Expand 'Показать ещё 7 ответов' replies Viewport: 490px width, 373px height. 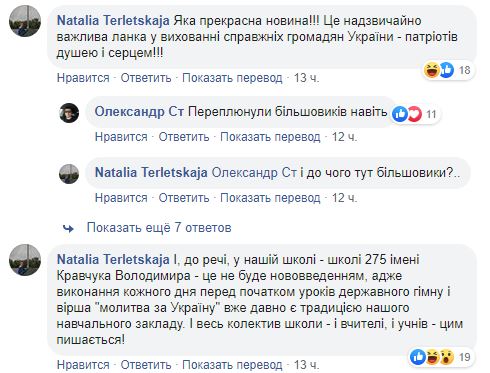[x=159, y=228]
